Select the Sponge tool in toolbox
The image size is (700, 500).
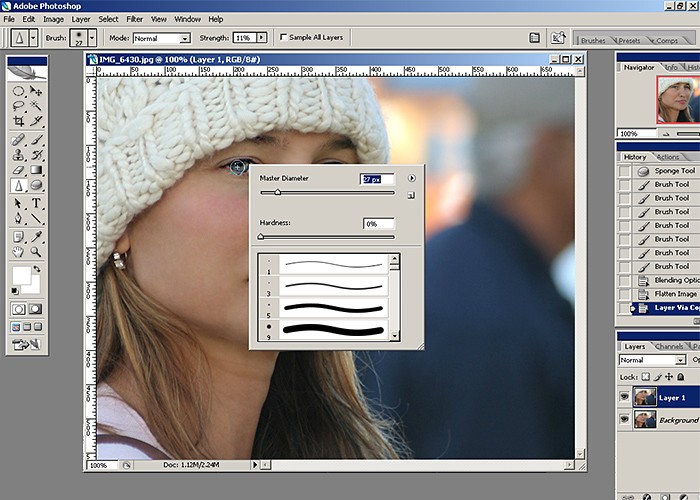tap(36, 185)
